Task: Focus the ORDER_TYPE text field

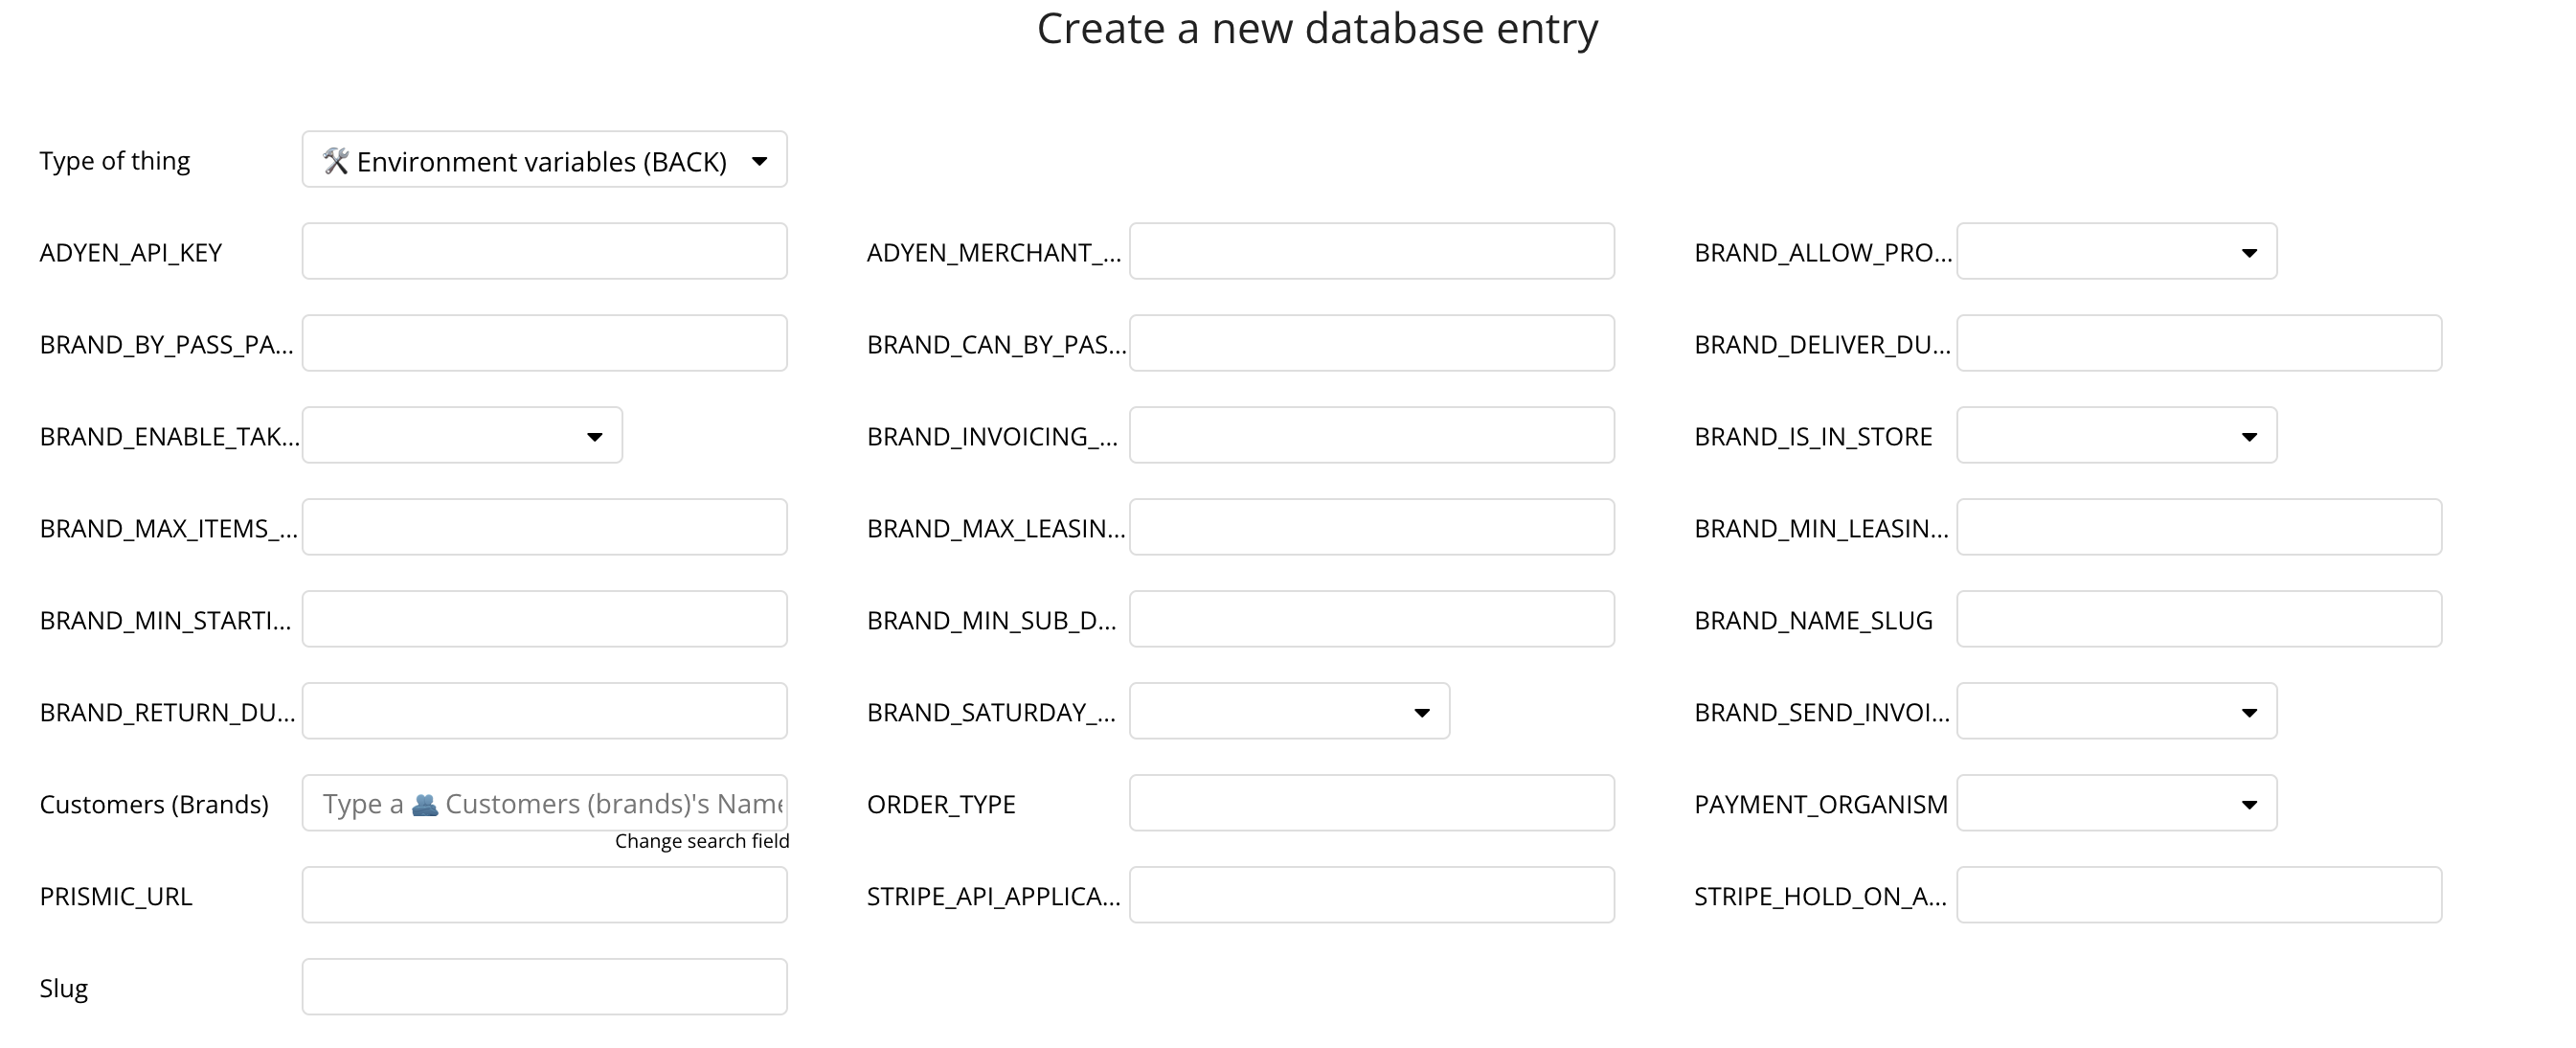Action: (1371, 804)
